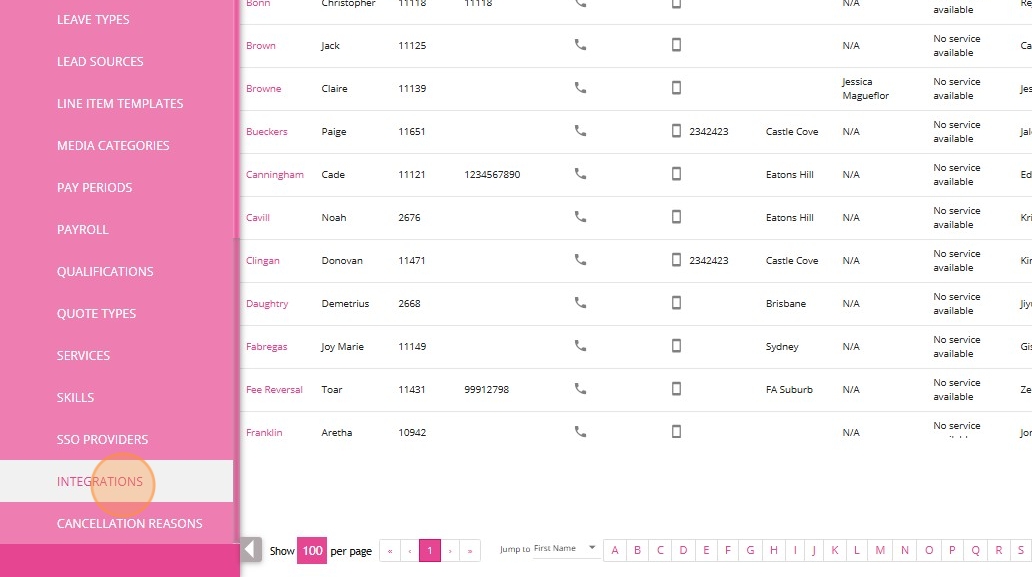The height and width of the screenshot is (577, 1032).
Task: Open Line Item Templates in the sidebar
Action: tap(120, 104)
